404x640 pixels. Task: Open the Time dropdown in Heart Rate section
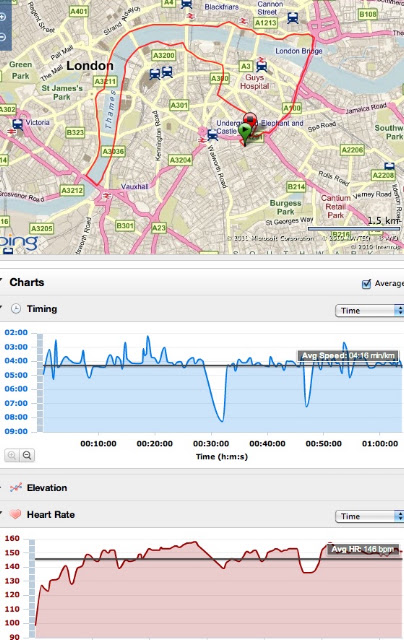tap(369, 516)
